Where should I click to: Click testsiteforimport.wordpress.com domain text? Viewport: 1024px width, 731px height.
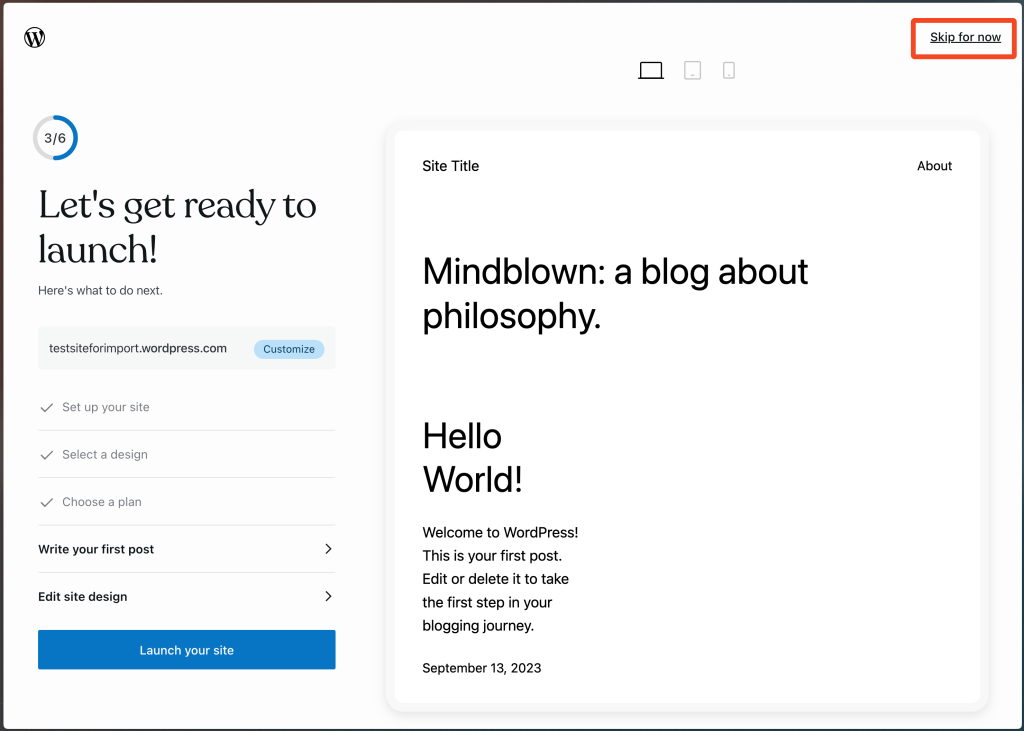click(138, 349)
